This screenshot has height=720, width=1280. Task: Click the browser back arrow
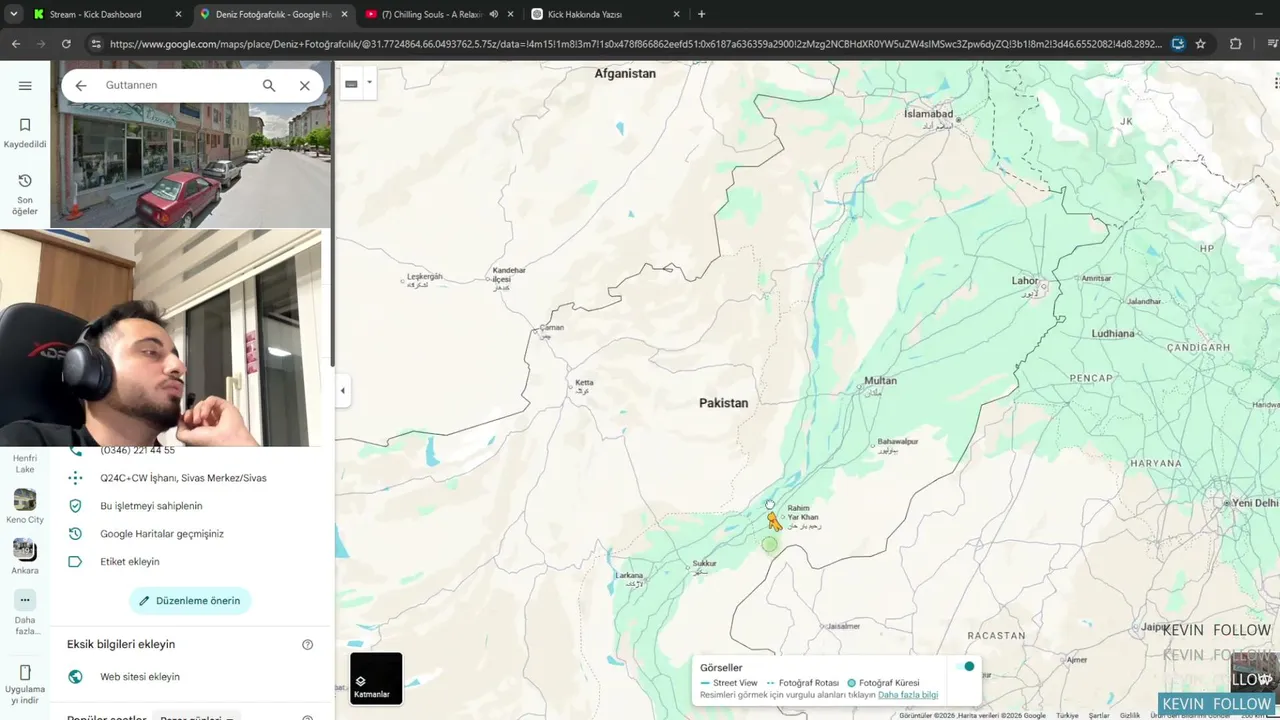(x=16, y=44)
